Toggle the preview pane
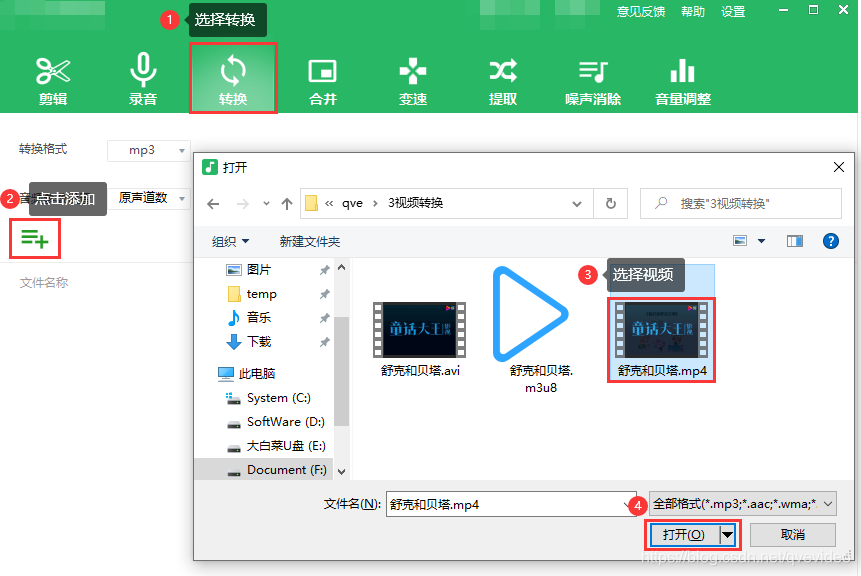This screenshot has width=861, height=576. point(795,241)
